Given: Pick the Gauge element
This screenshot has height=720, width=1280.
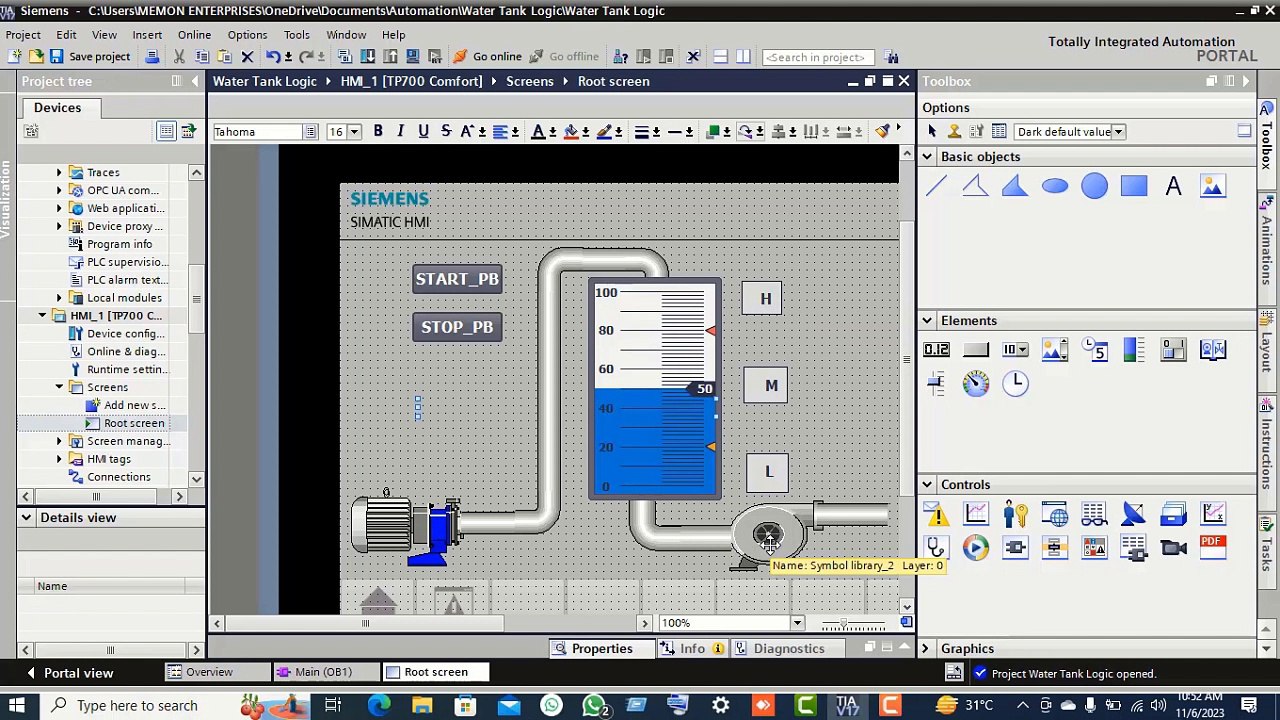Looking at the screenshot, I should [x=975, y=383].
